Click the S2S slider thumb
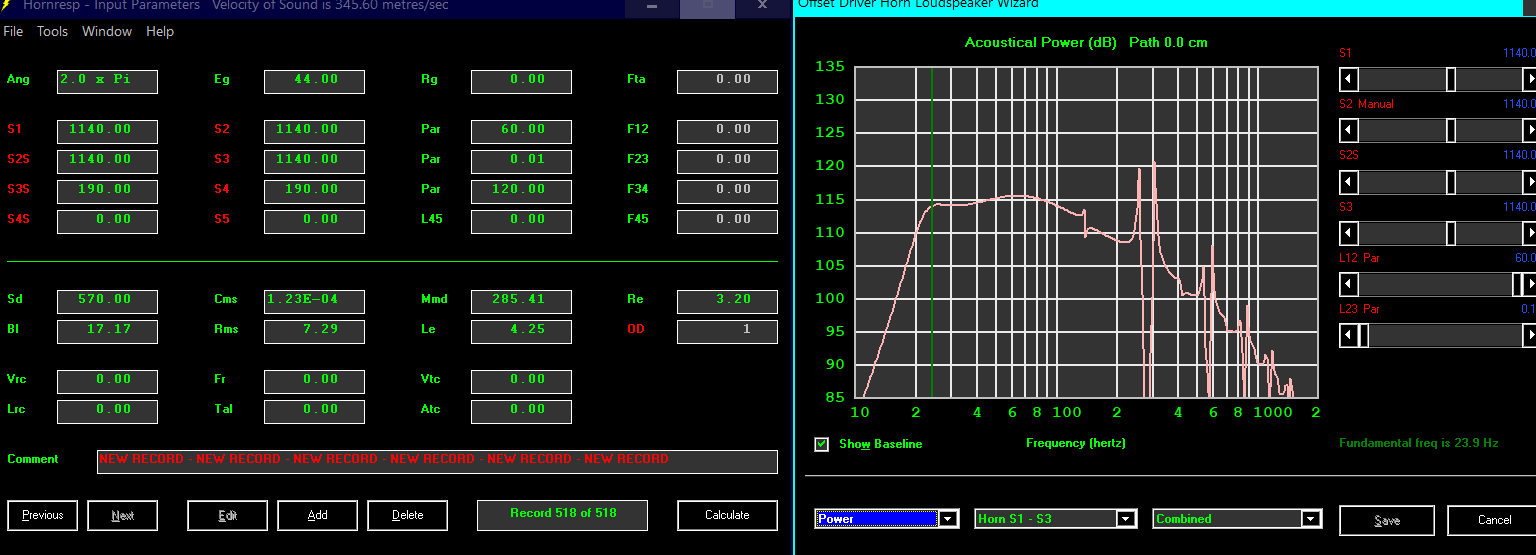The width and height of the screenshot is (1536, 555). pyautogui.click(x=1451, y=182)
